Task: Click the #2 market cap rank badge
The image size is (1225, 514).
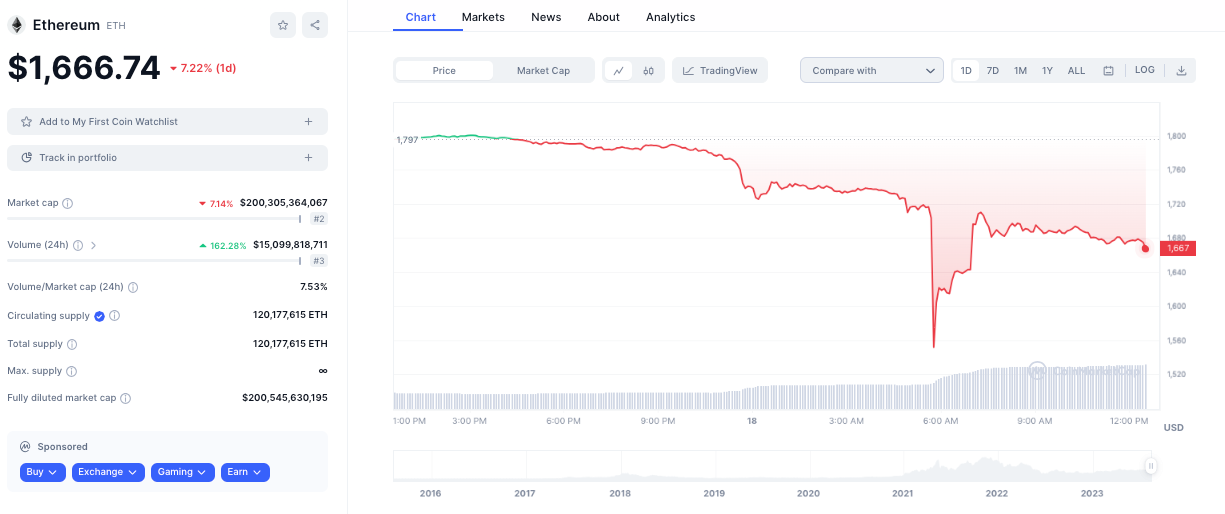Action: coord(319,219)
